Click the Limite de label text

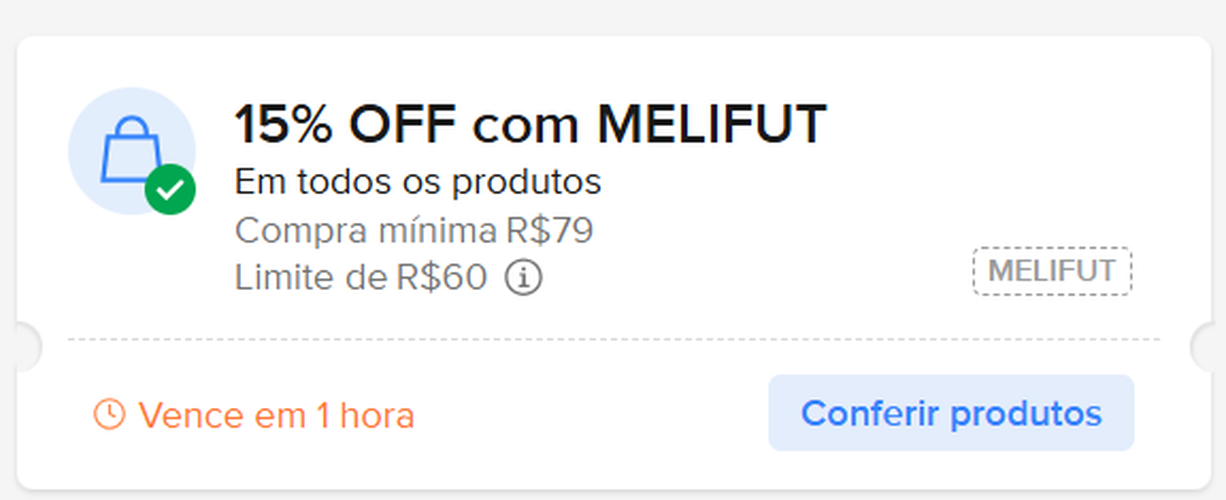[313, 277]
